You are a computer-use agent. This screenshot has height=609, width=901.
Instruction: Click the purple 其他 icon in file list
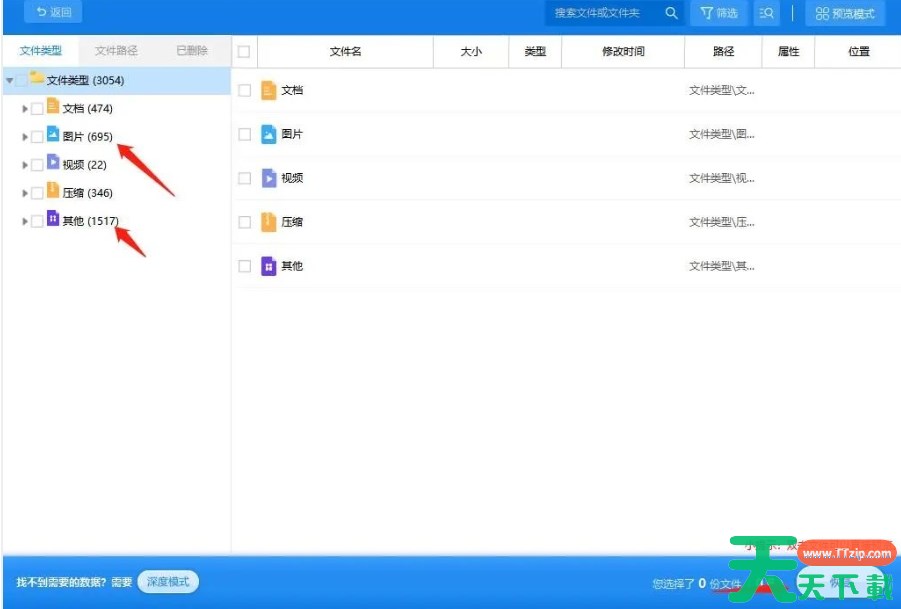(268, 266)
